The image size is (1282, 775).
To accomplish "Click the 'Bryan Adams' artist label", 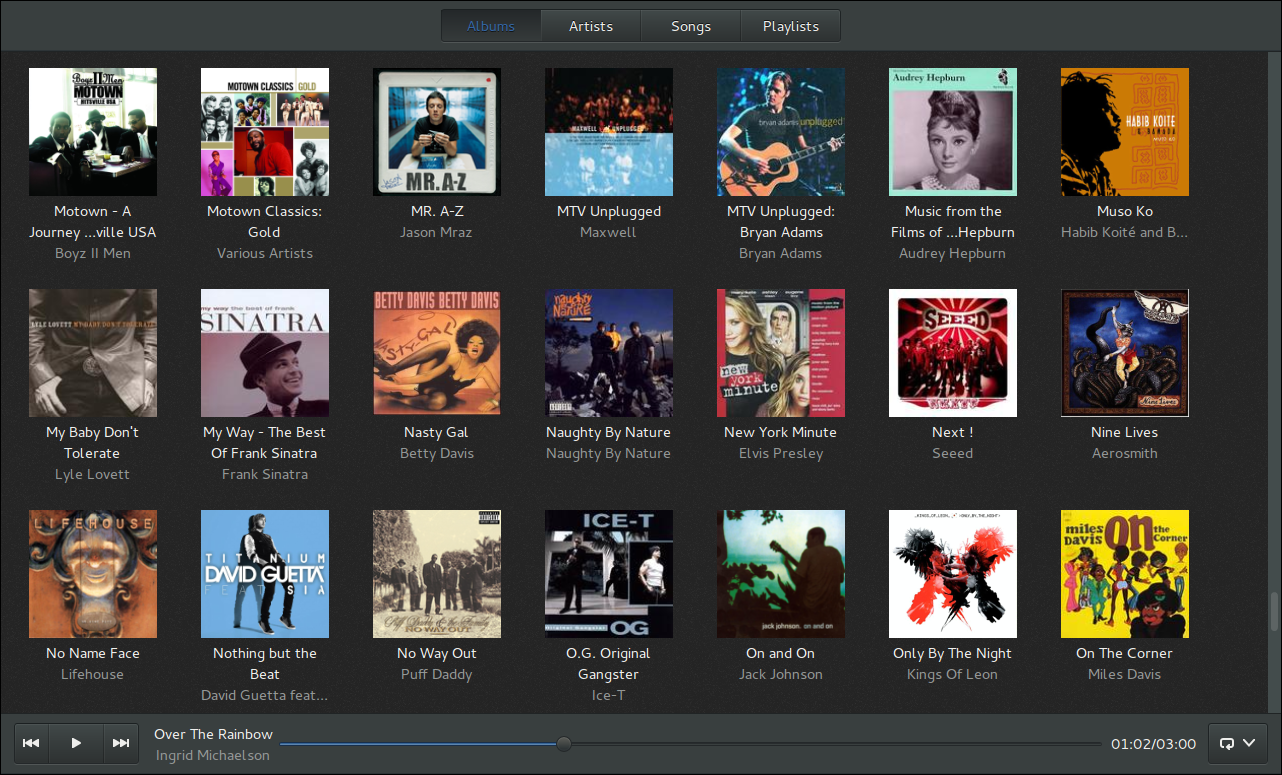I will click(781, 253).
